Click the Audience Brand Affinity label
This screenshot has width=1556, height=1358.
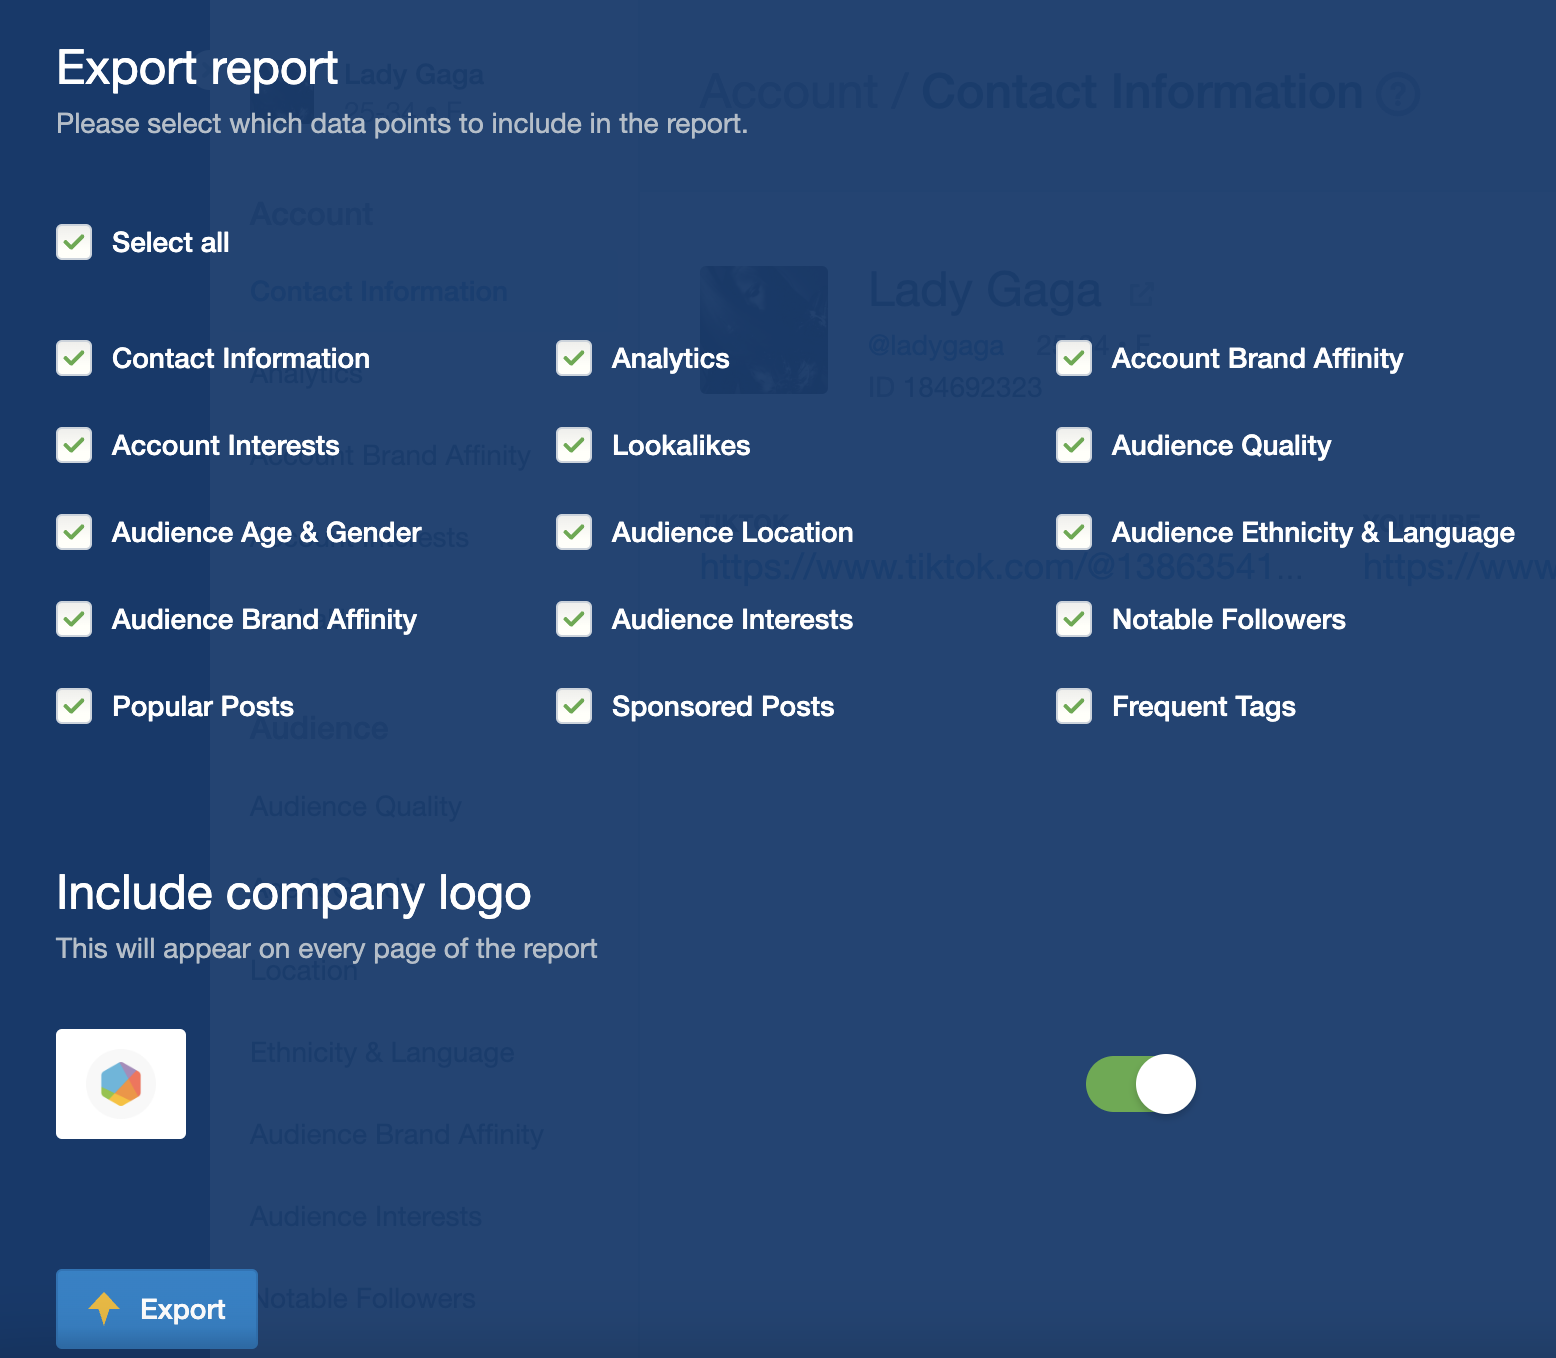pos(265,620)
